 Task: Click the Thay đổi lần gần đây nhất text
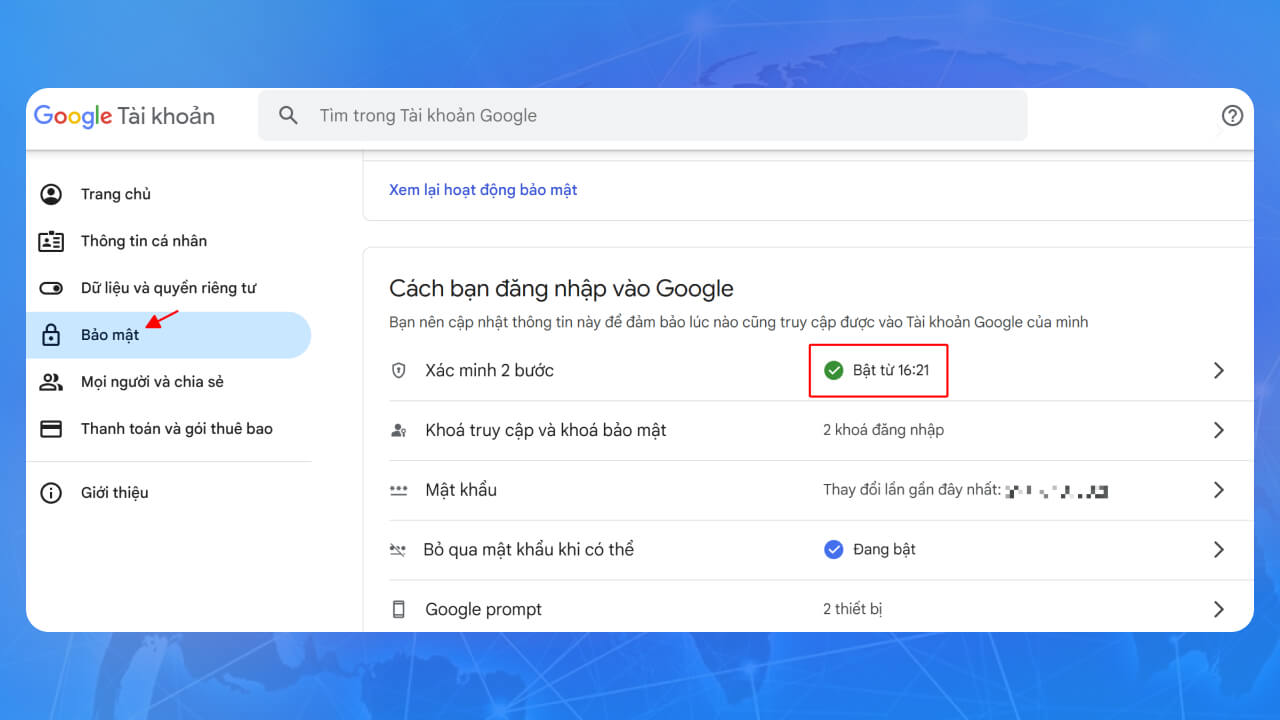912,490
